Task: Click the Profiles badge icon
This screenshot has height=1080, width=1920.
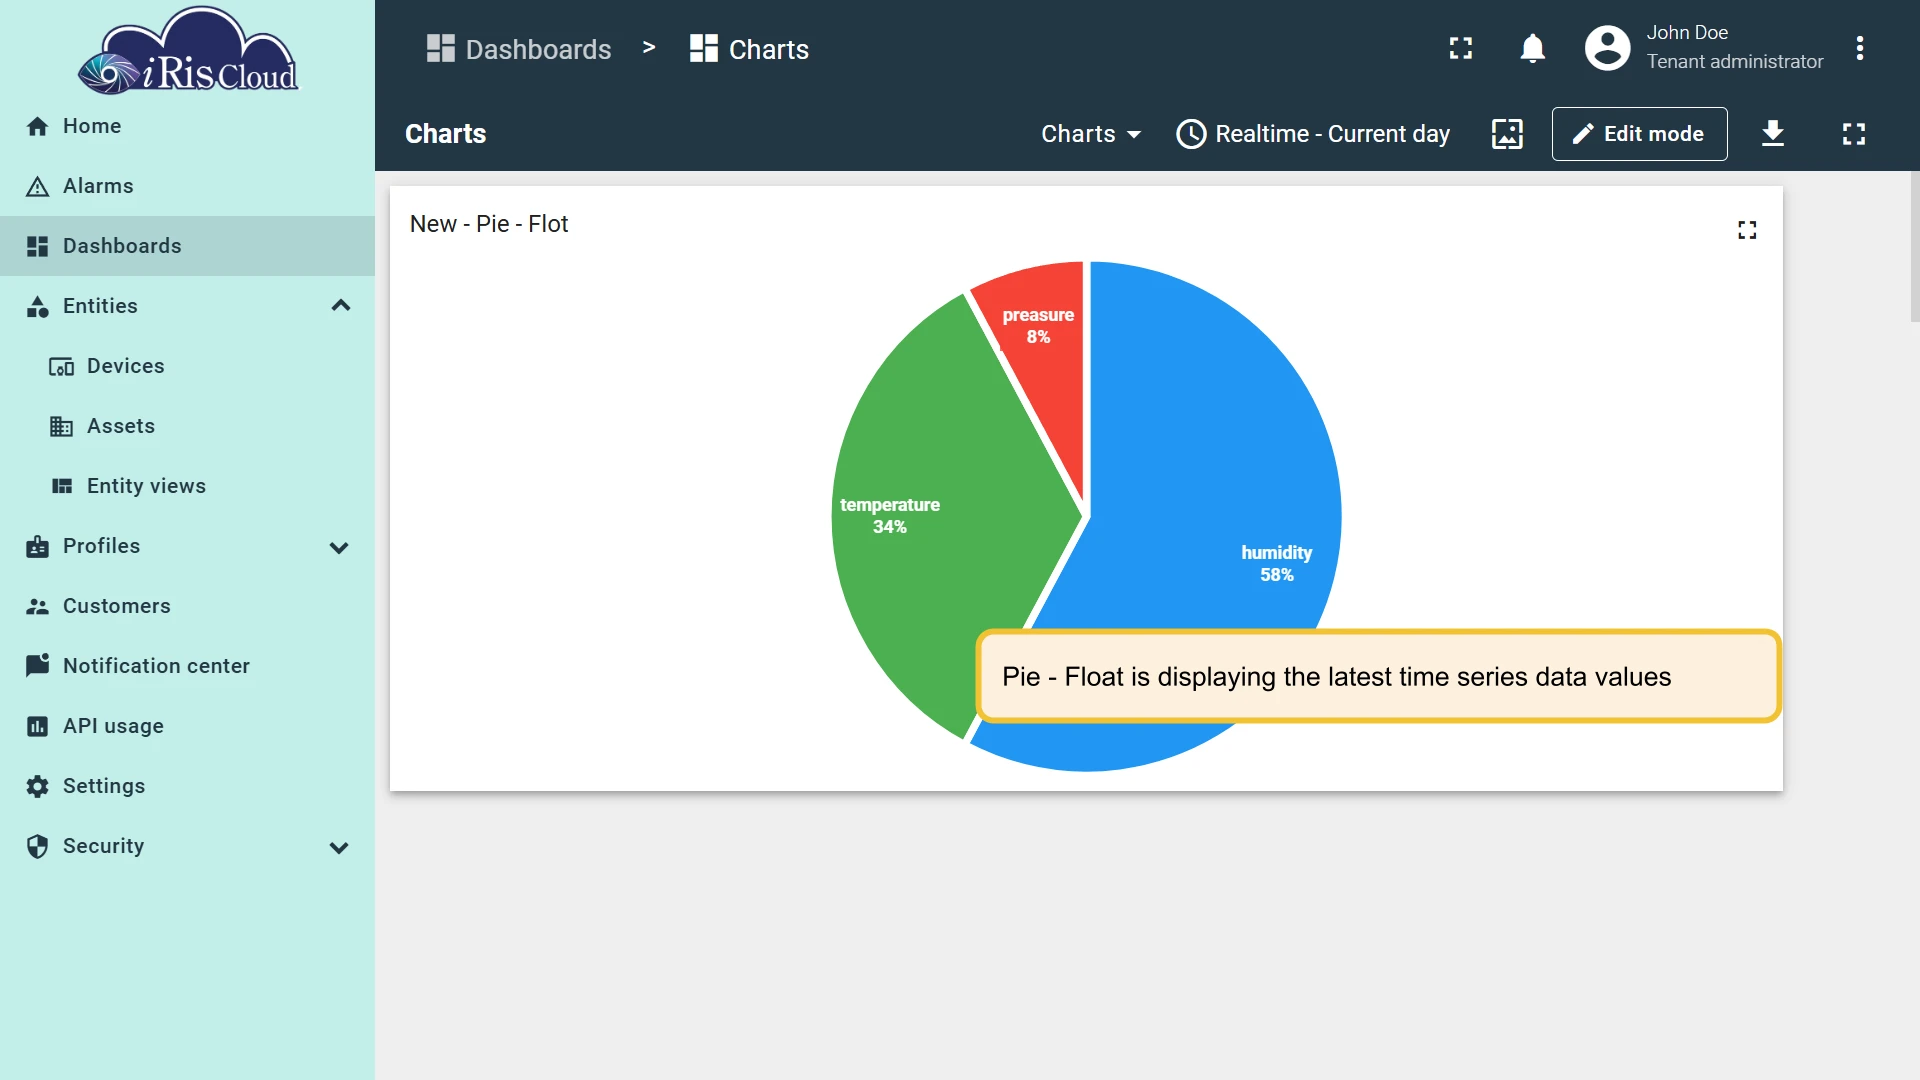Action: (x=37, y=546)
